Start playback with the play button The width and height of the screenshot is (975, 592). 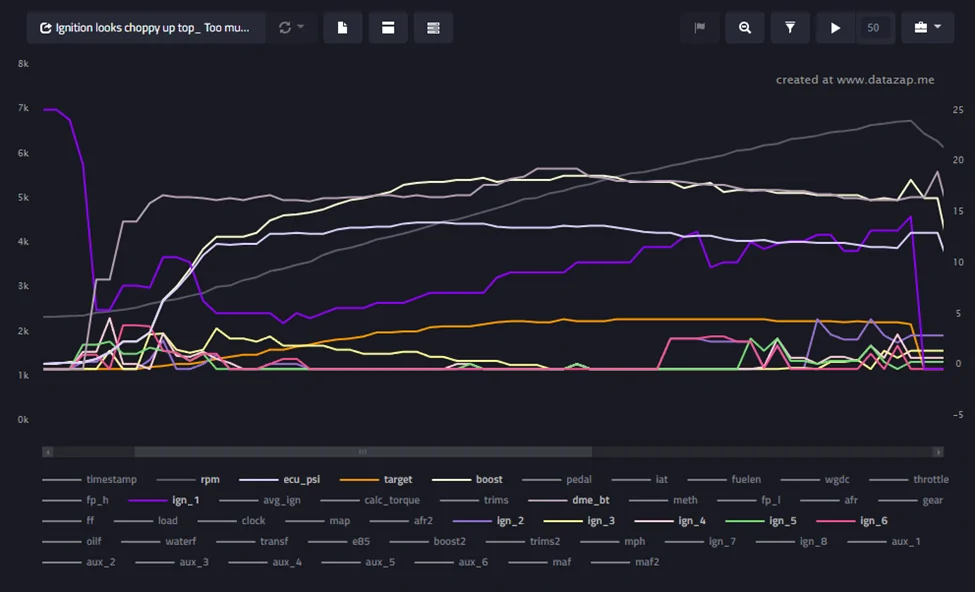coord(836,28)
